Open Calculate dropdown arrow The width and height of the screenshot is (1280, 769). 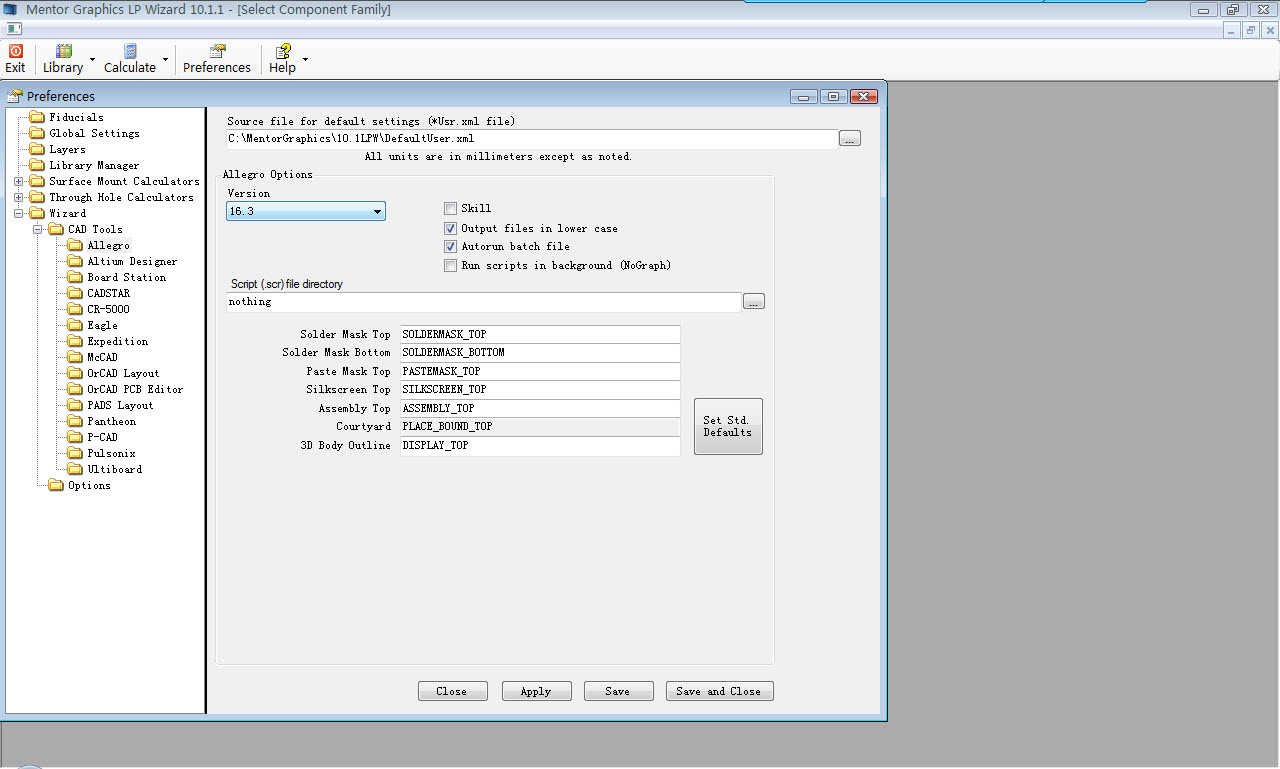tap(165, 59)
